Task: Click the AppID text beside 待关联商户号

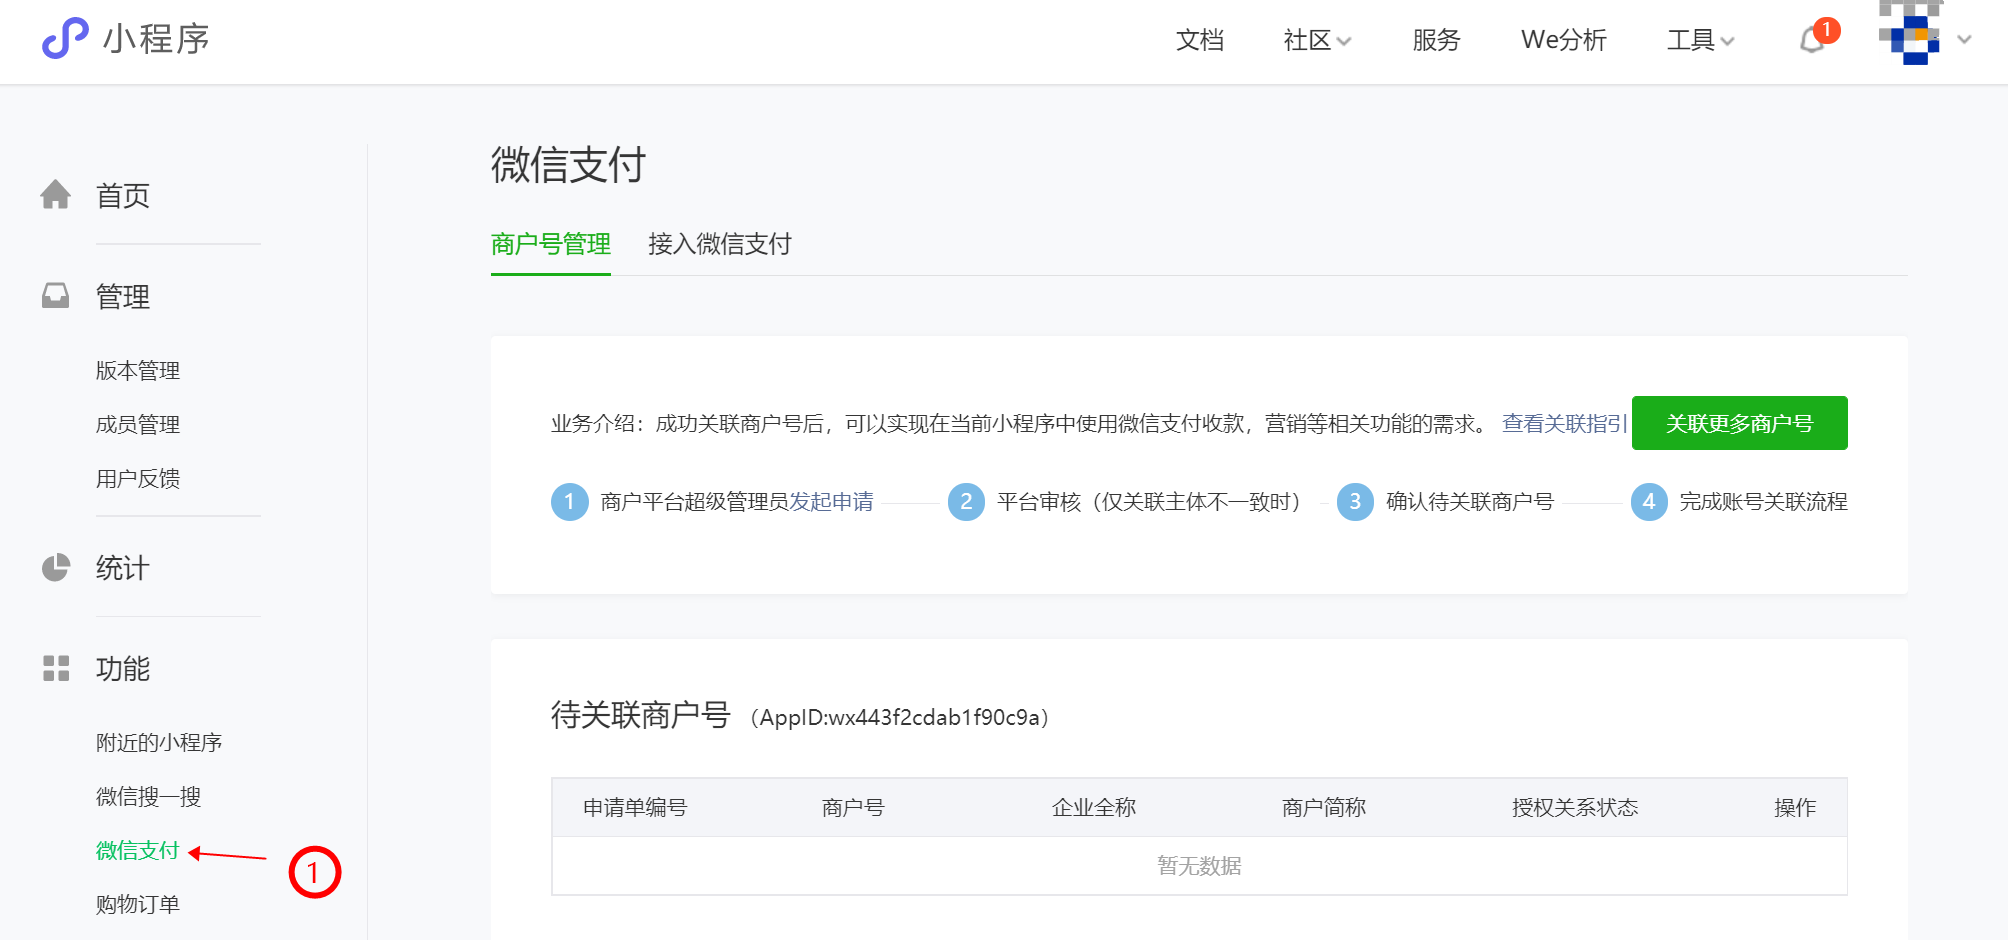Action: tap(899, 717)
